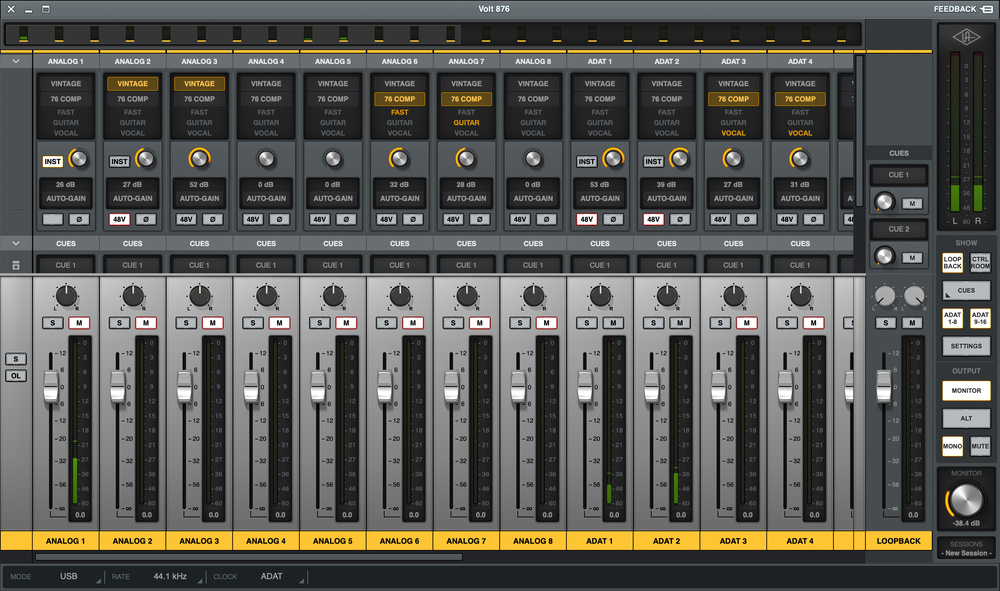Click the ANALOG 5 pan knob
This screenshot has height=591, width=1000.
click(x=334, y=296)
